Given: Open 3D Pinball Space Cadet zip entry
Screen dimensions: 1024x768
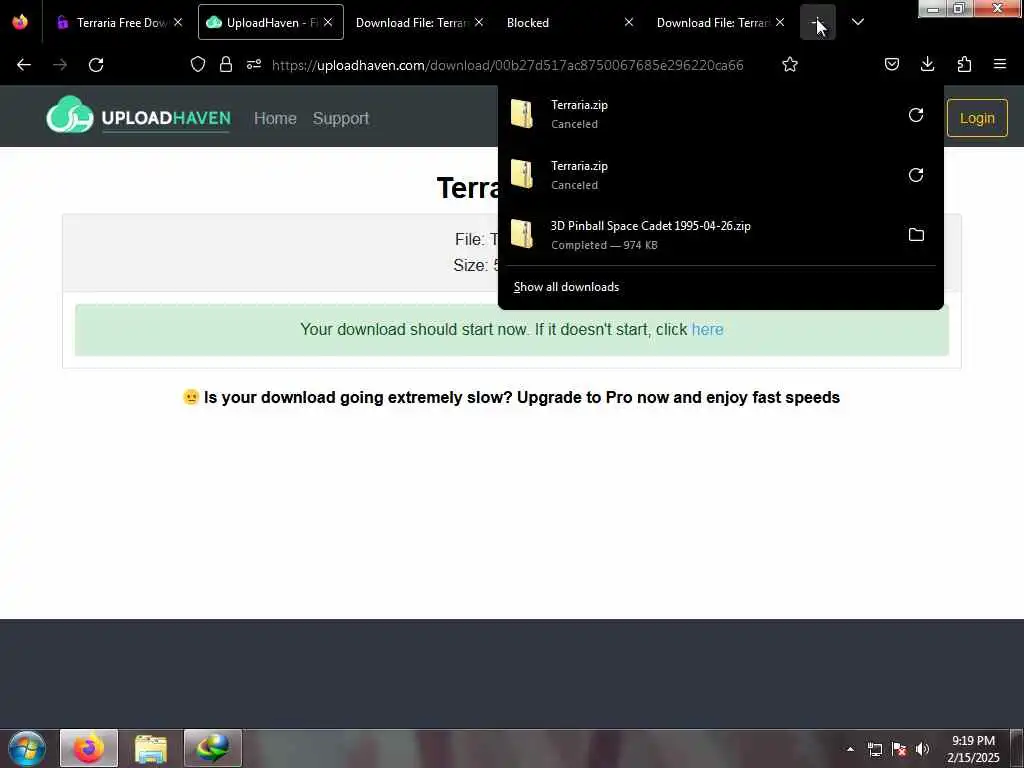Looking at the screenshot, I should click(699, 234).
